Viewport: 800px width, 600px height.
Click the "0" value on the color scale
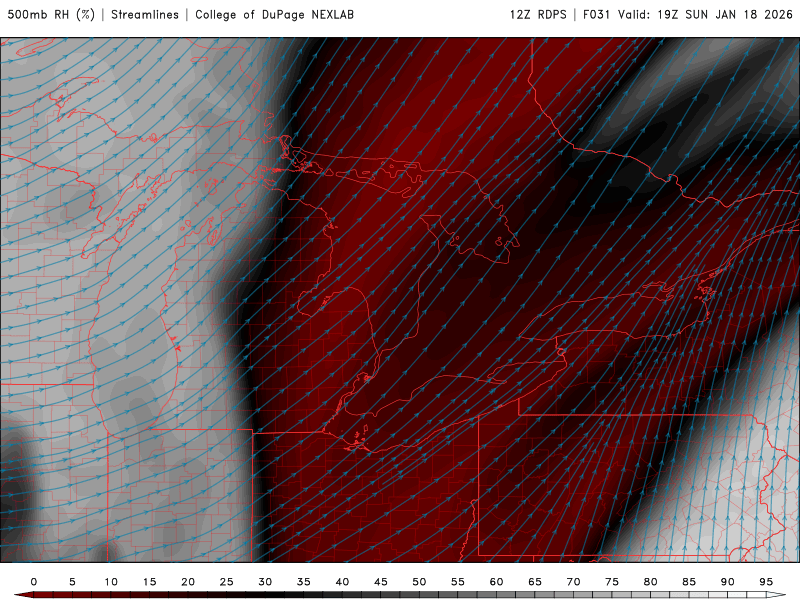pyautogui.click(x=34, y=582)
